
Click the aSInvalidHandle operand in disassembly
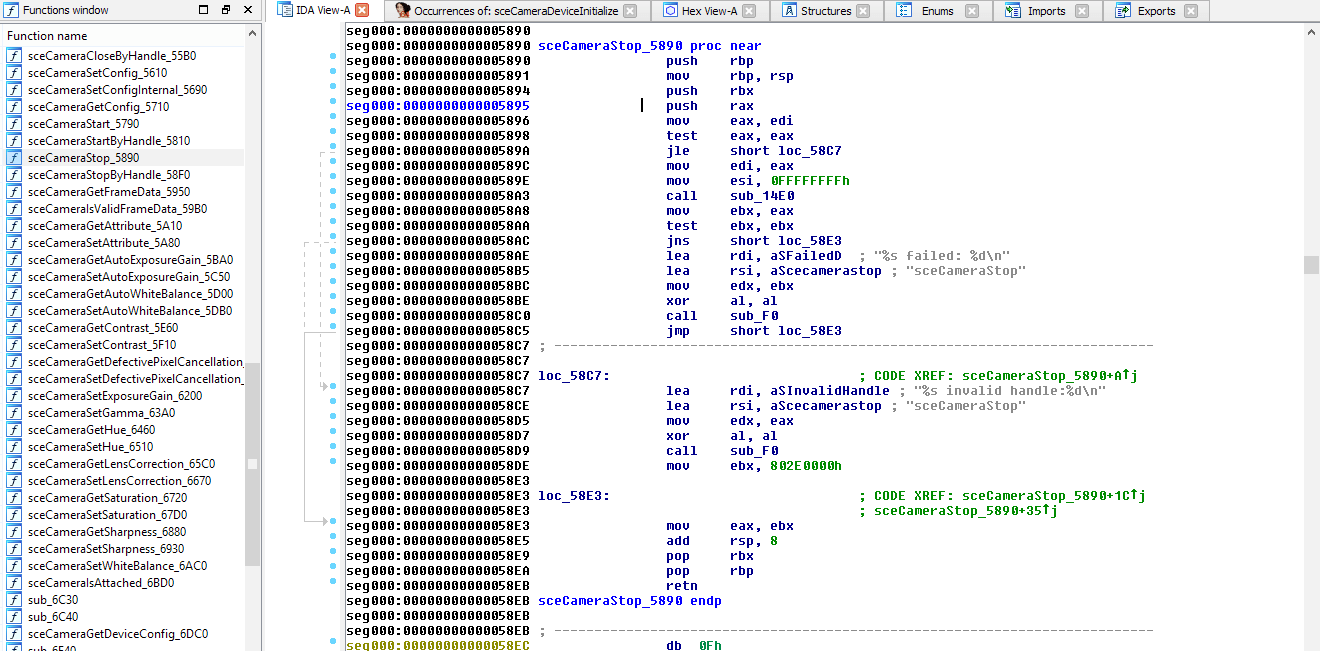(x=830, y=391)
